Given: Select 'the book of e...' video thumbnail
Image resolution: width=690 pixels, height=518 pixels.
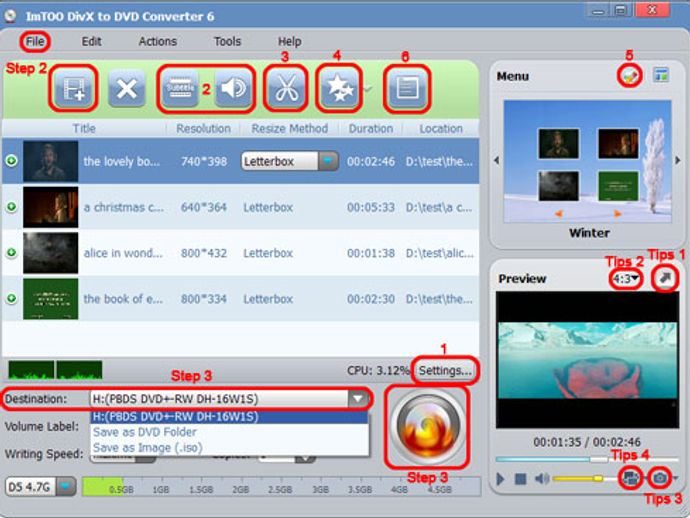Looking at the screenshot, I should [x=51, y=298].
